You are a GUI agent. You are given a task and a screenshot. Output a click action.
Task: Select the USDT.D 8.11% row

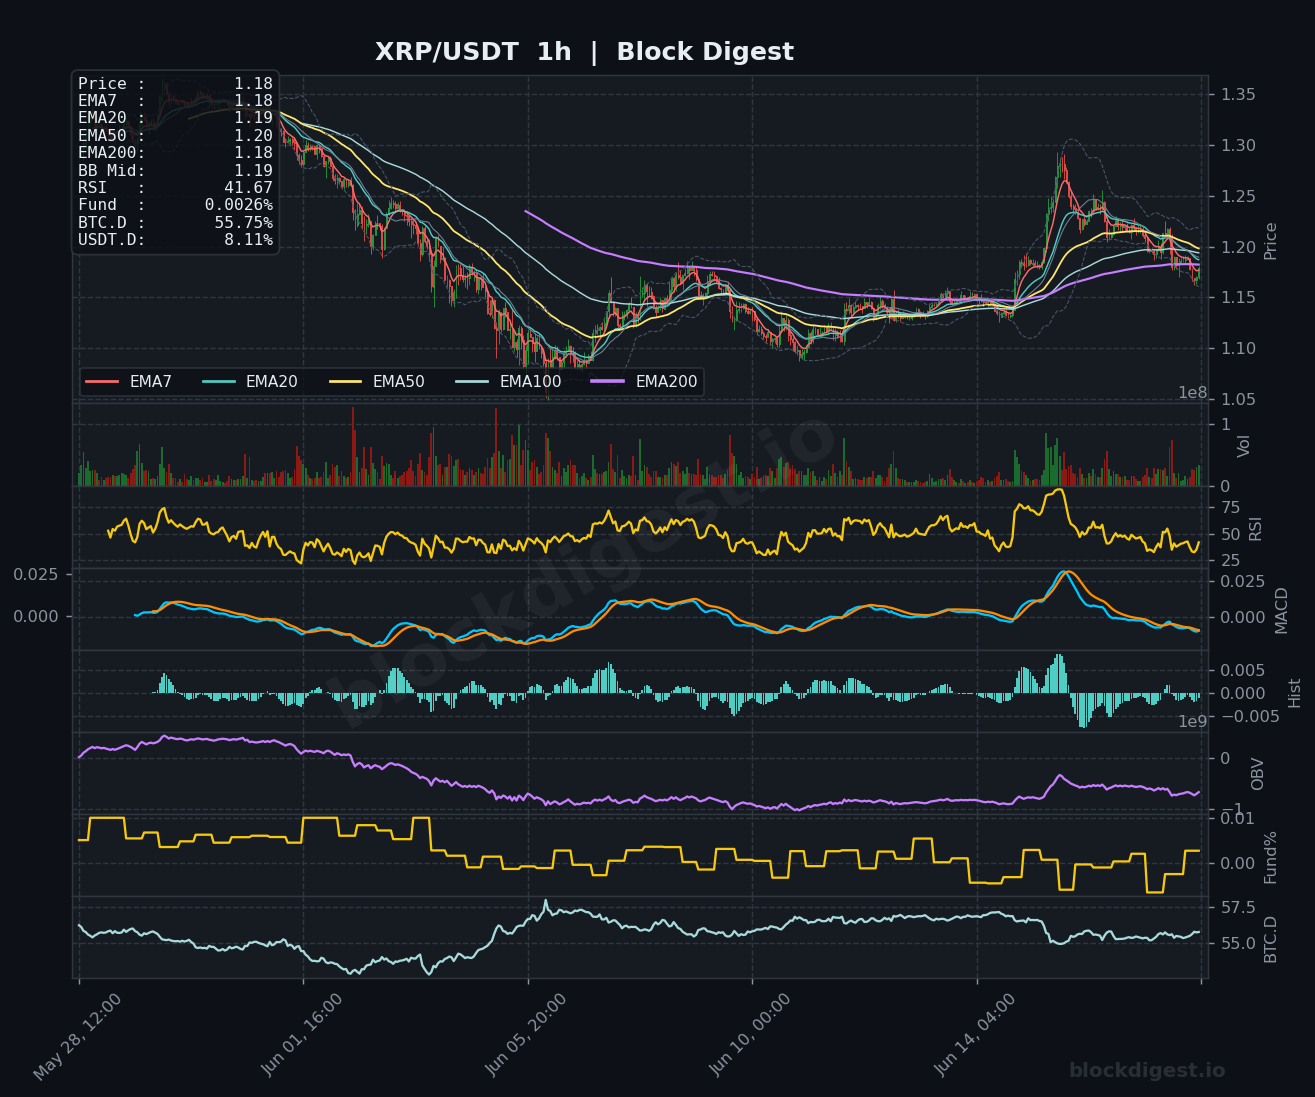tap(175, 240)
